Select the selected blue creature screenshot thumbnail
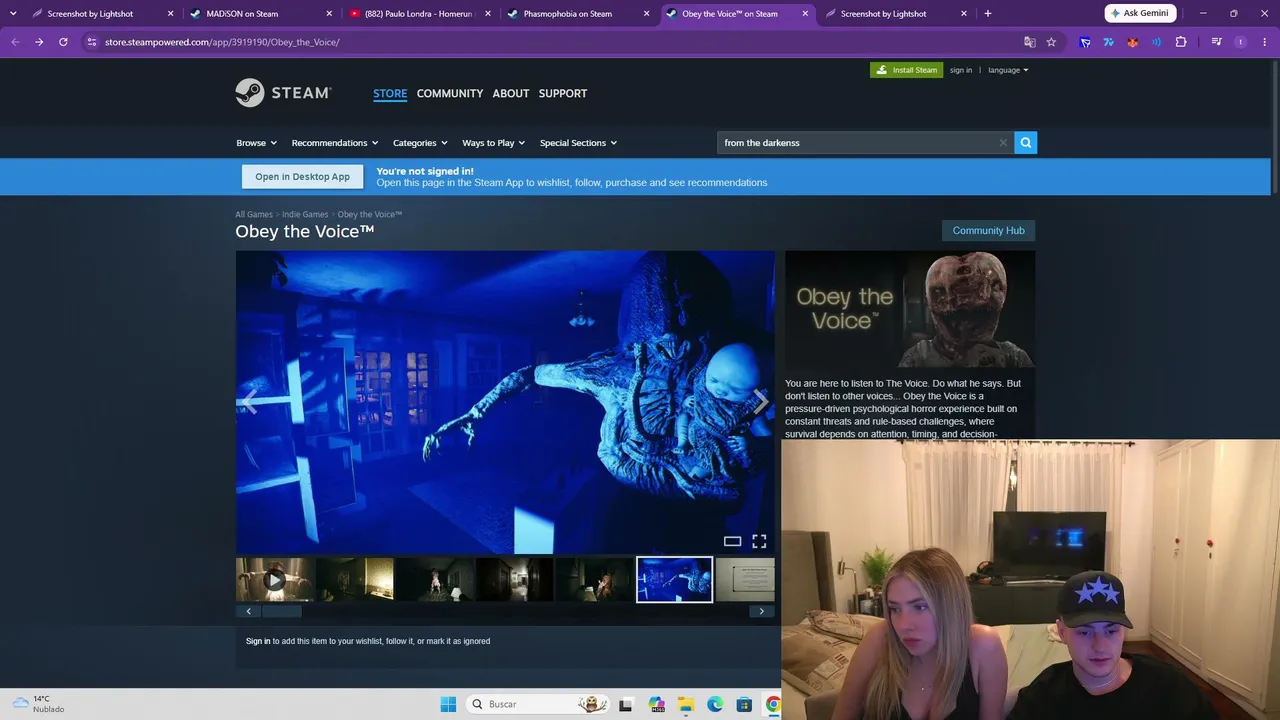1280x720 pixels. (x=675, y=580)
